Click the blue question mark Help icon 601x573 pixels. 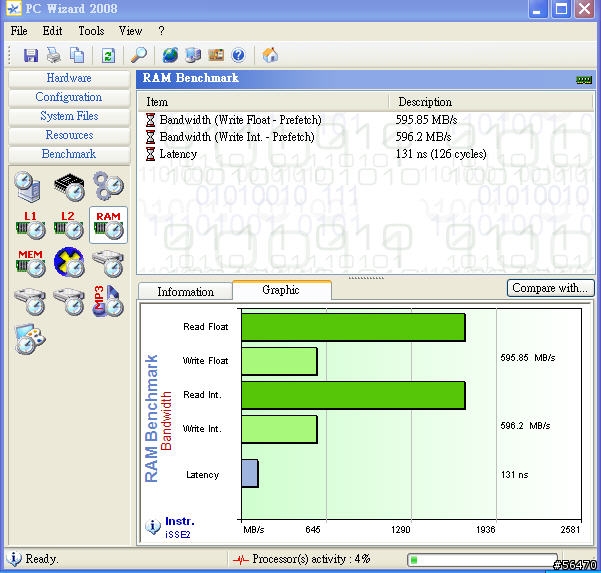point(238,55)
